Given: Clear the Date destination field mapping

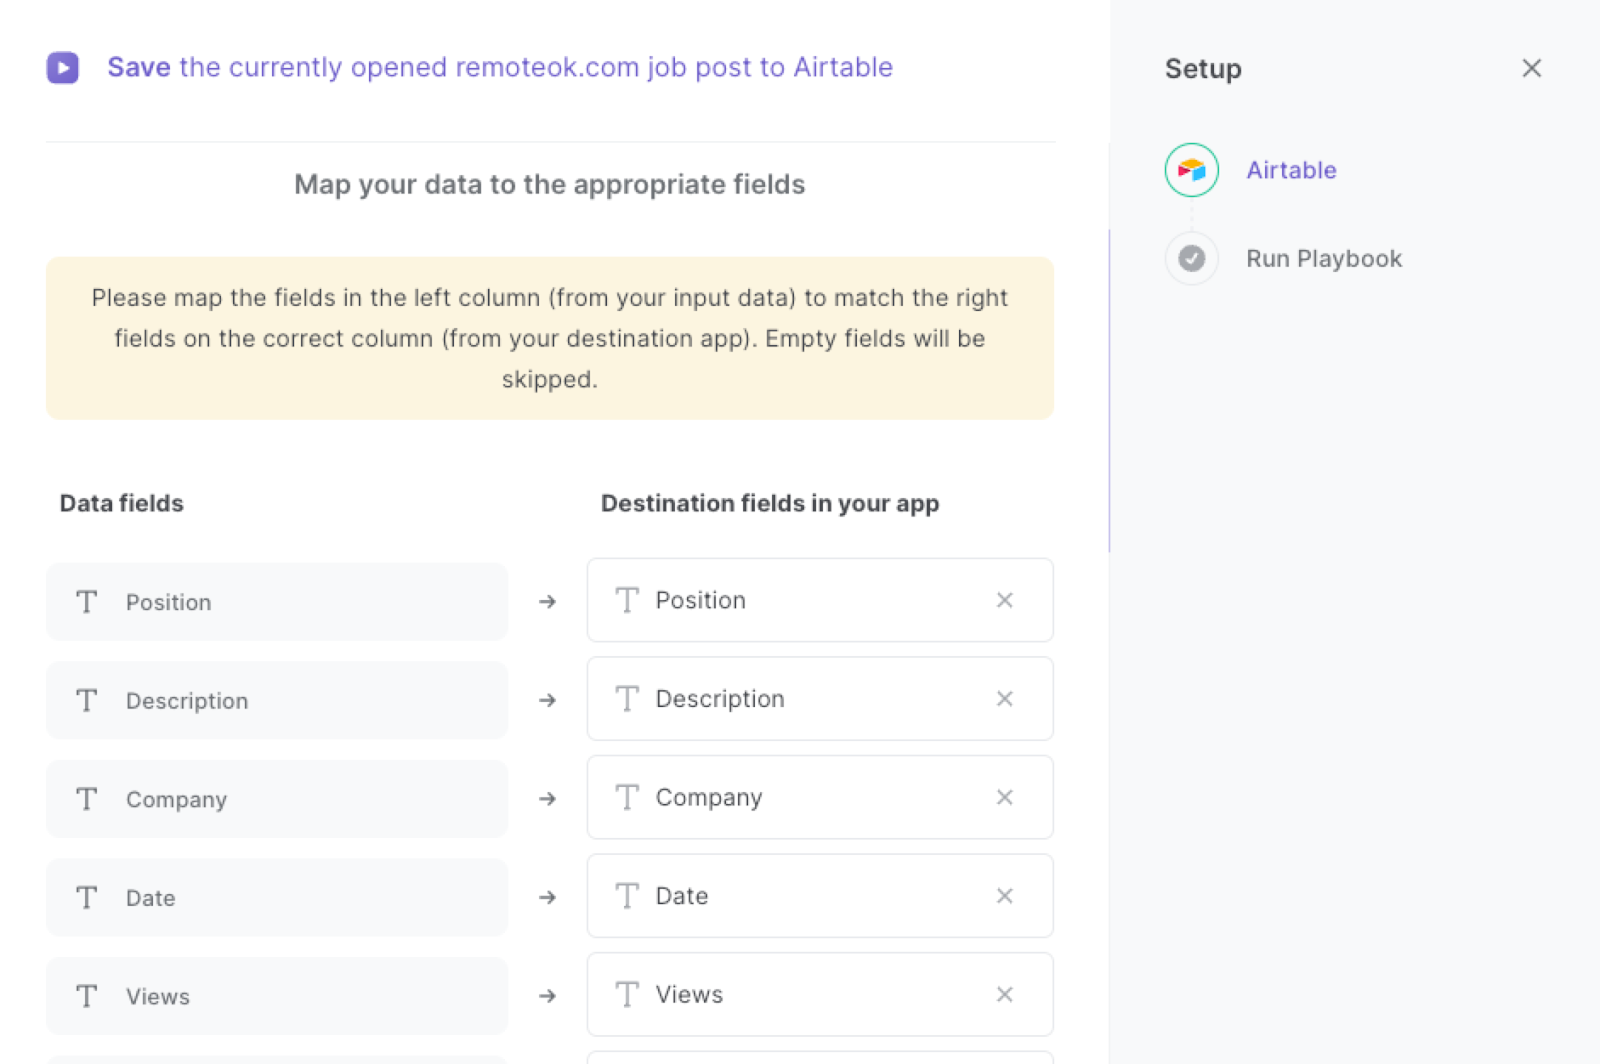Looking at the screenshot, I should pos(1004,896).
